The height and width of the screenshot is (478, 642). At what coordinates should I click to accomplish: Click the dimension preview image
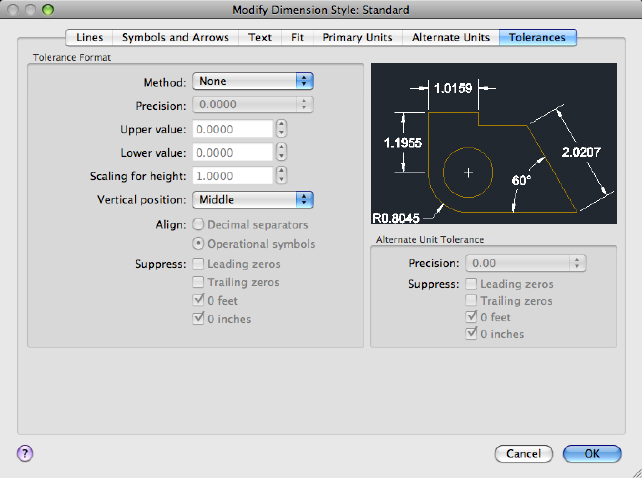pos(494,143)
